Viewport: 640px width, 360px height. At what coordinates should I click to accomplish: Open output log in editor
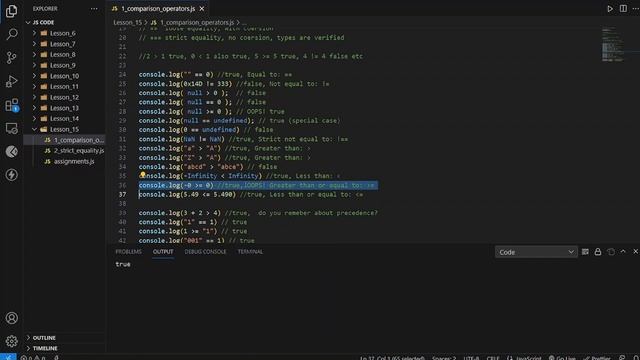(611, 252)
